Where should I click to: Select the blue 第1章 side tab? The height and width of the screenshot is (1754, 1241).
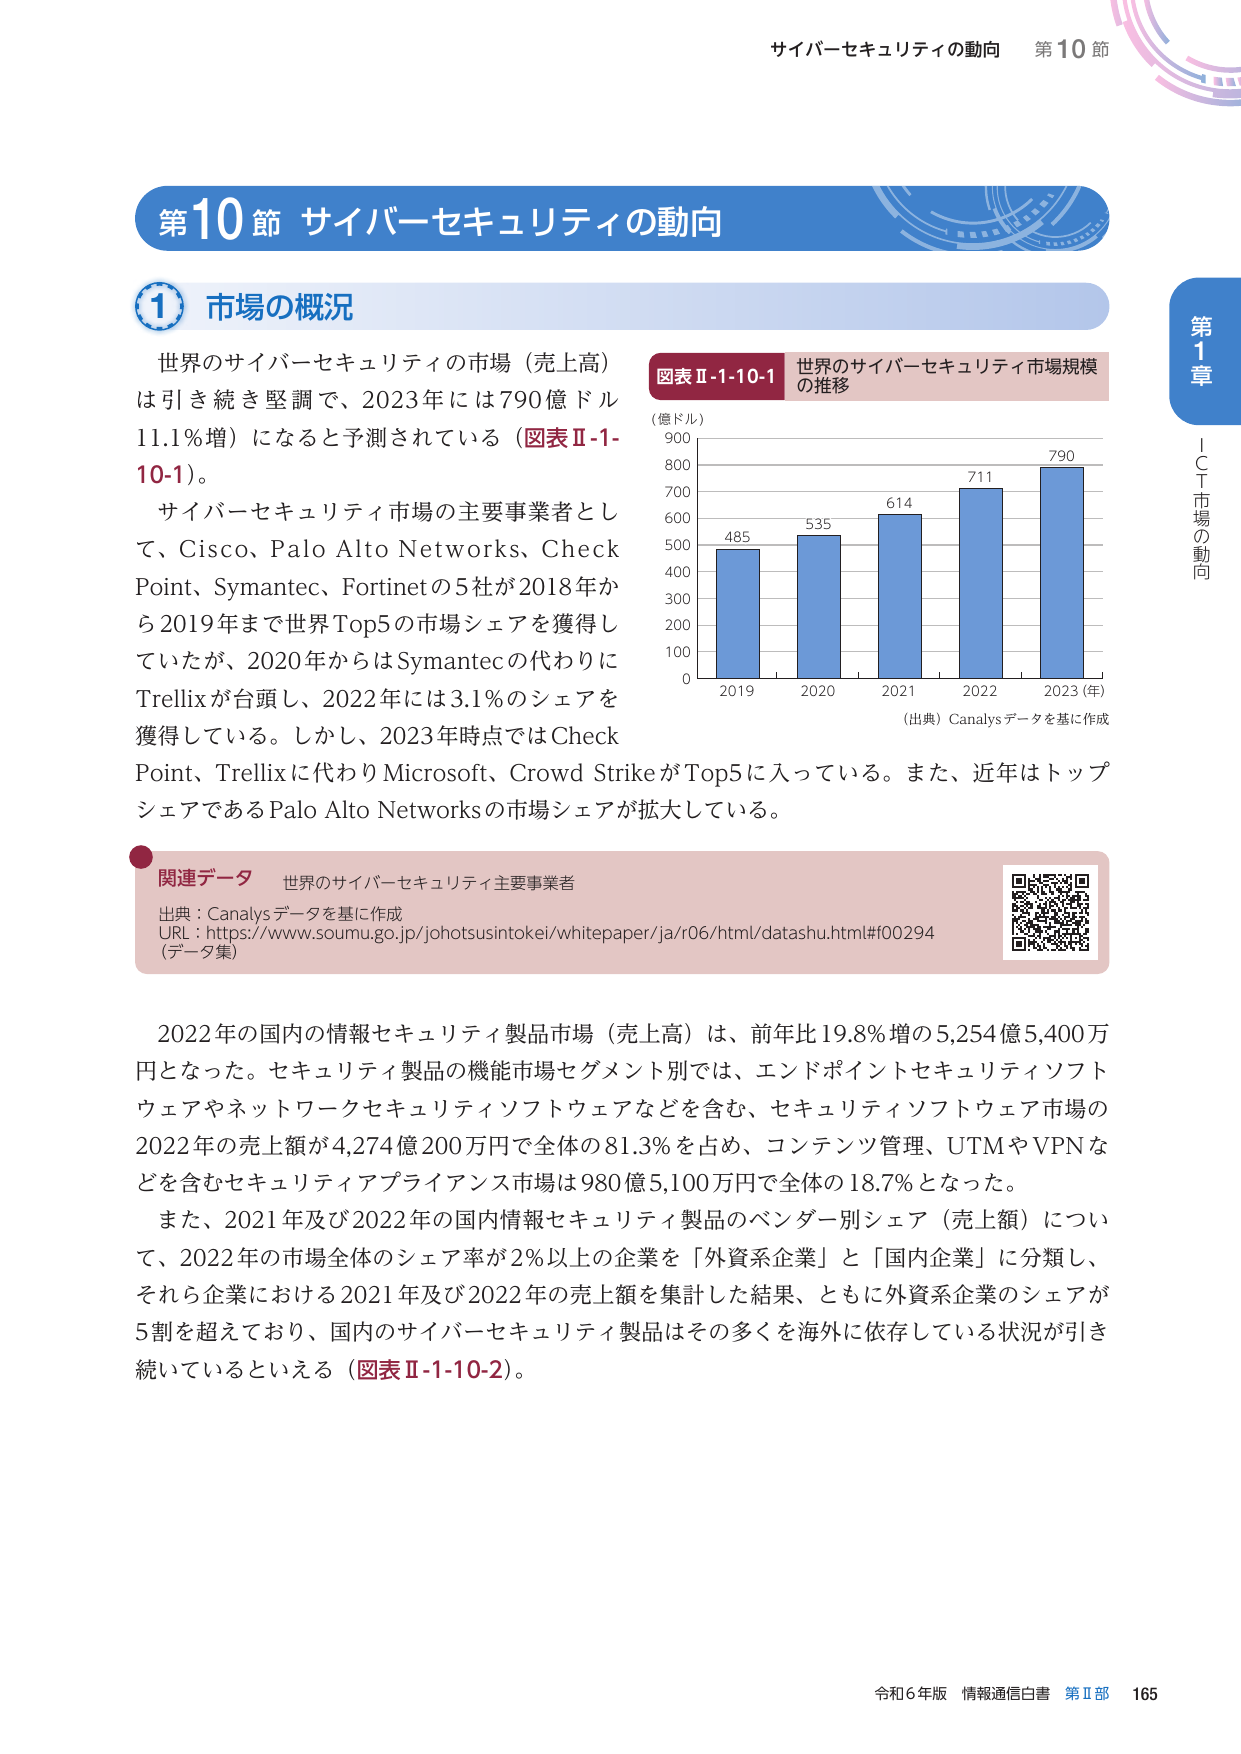pyautogui.click(x=1202, y=351)
